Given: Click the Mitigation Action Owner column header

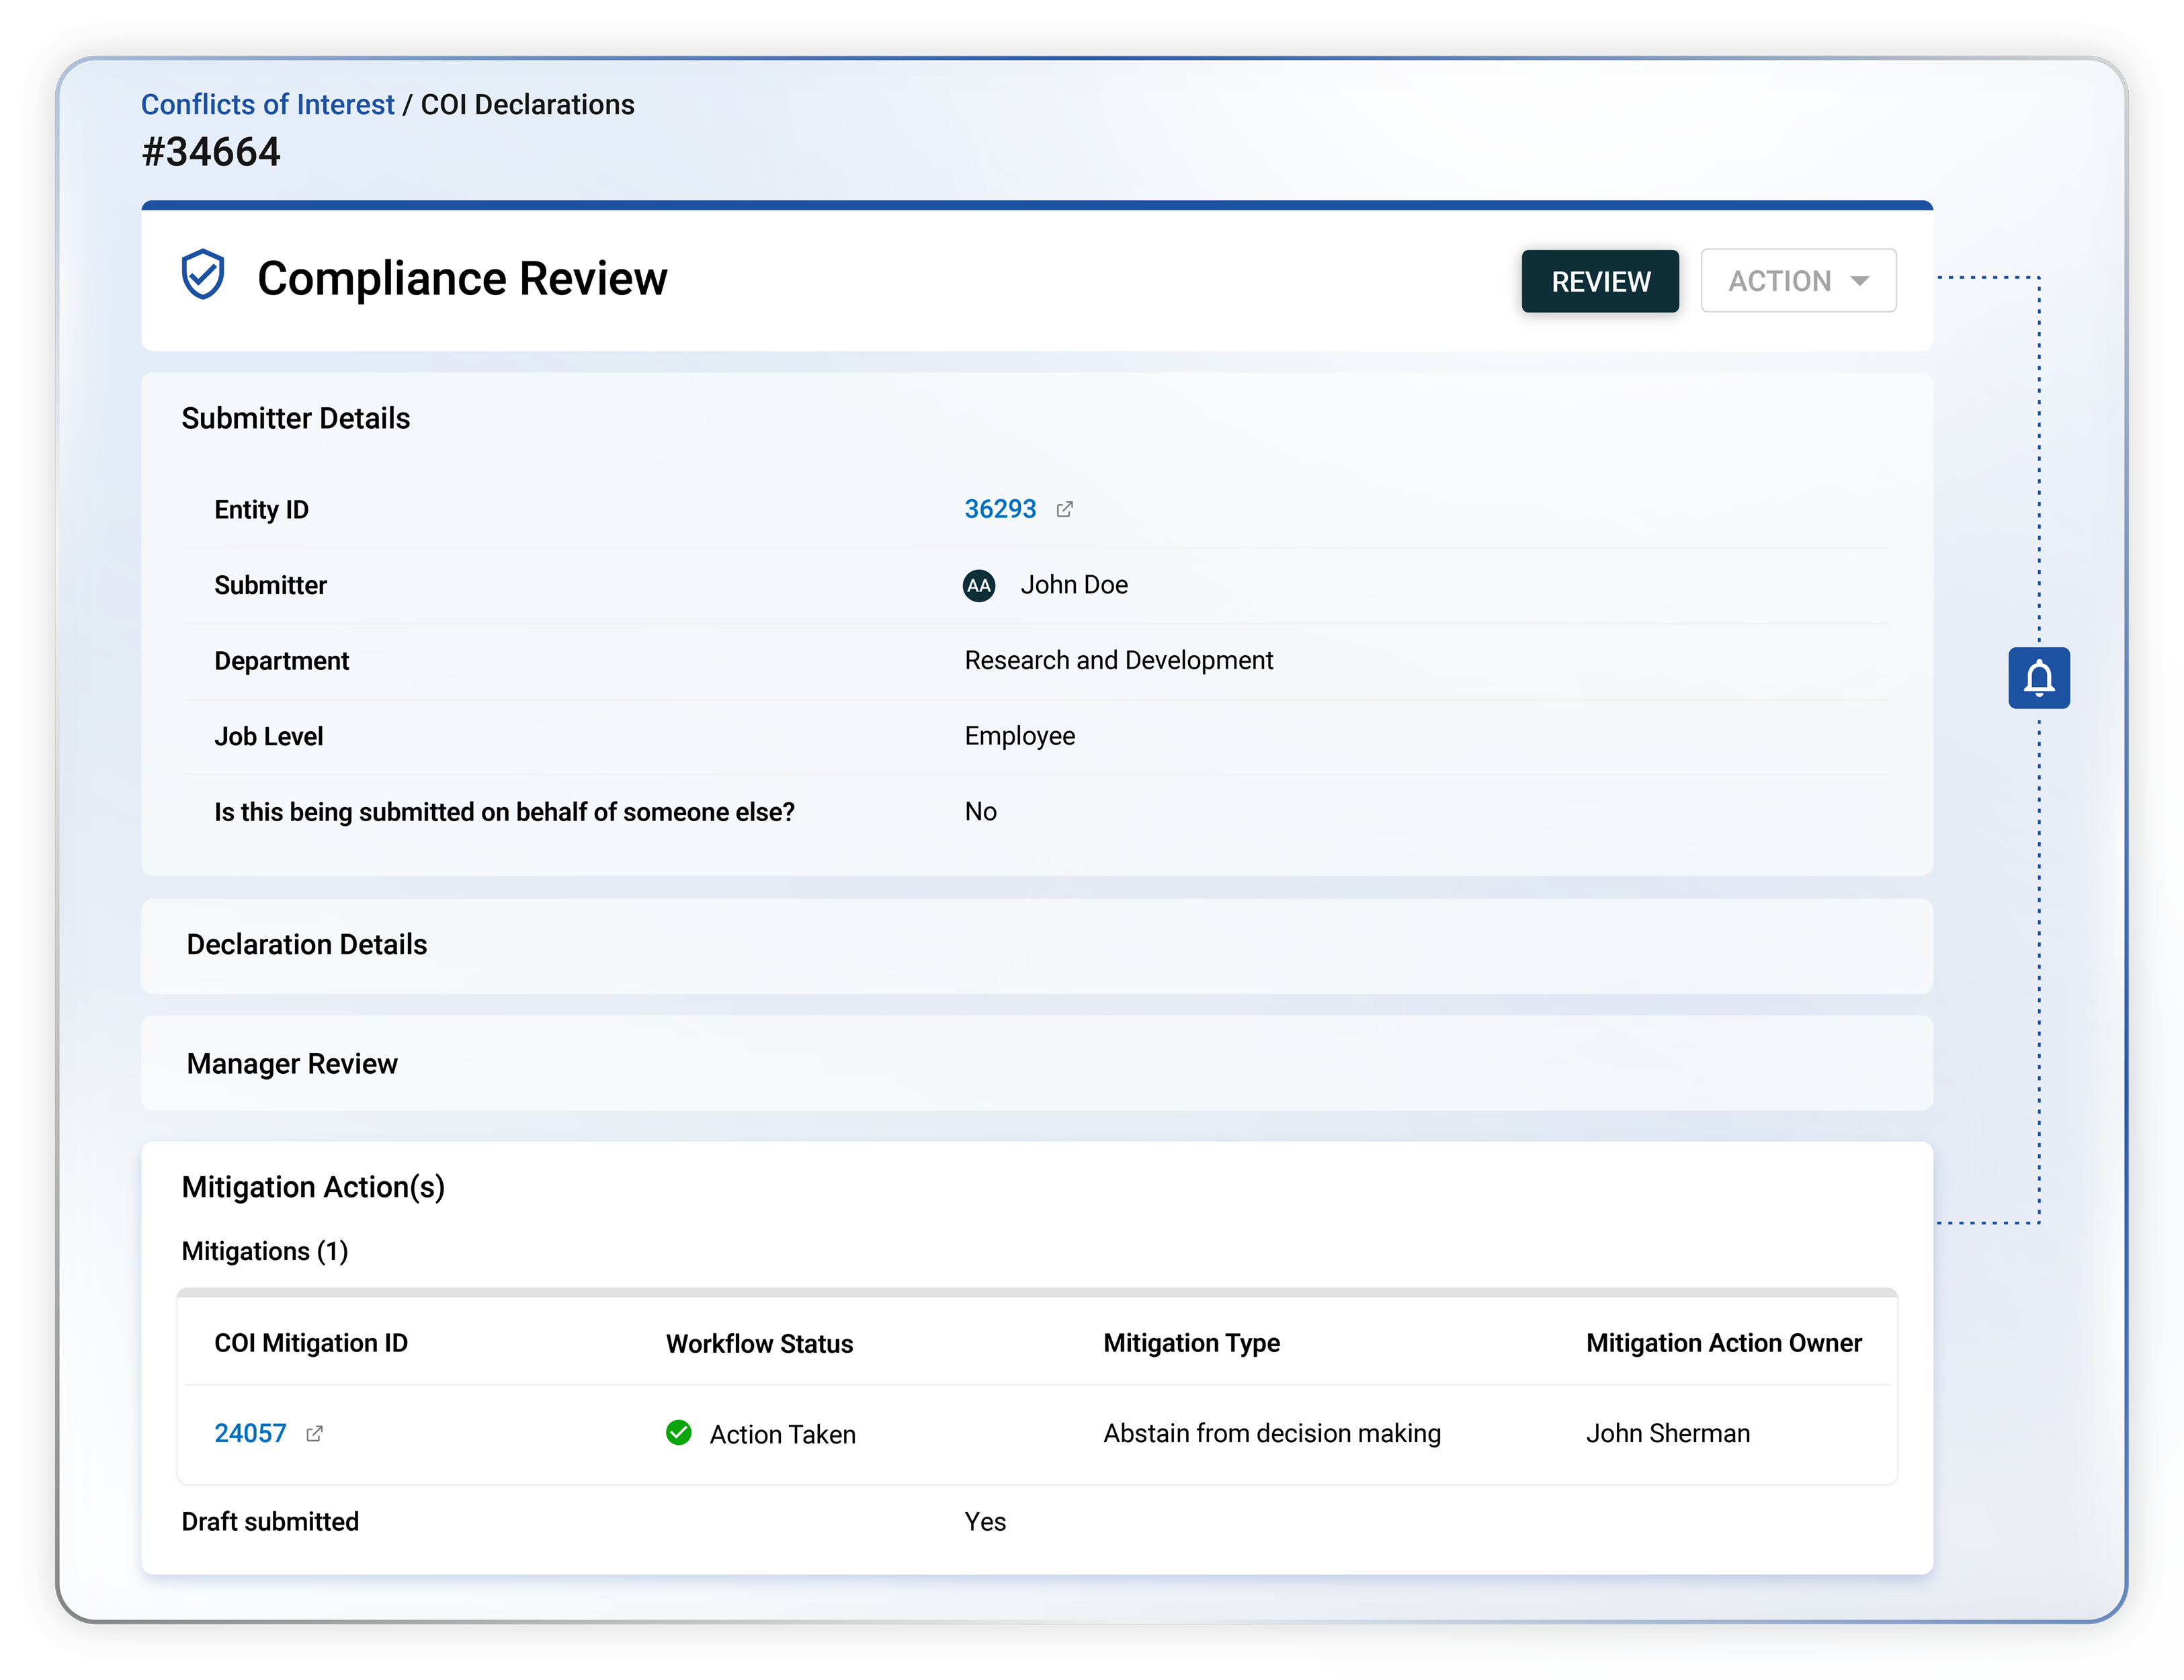Looking at the screenshot, I should (1723, 1343).
